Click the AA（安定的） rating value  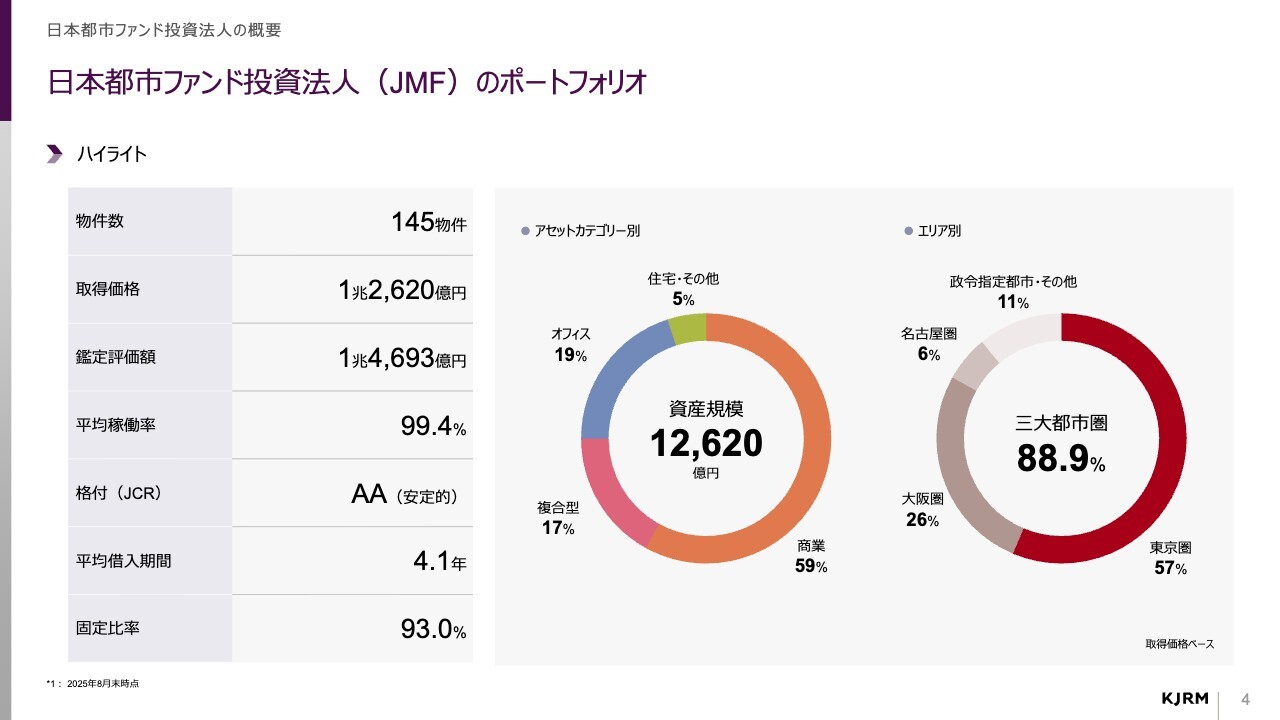click(404, 495)
